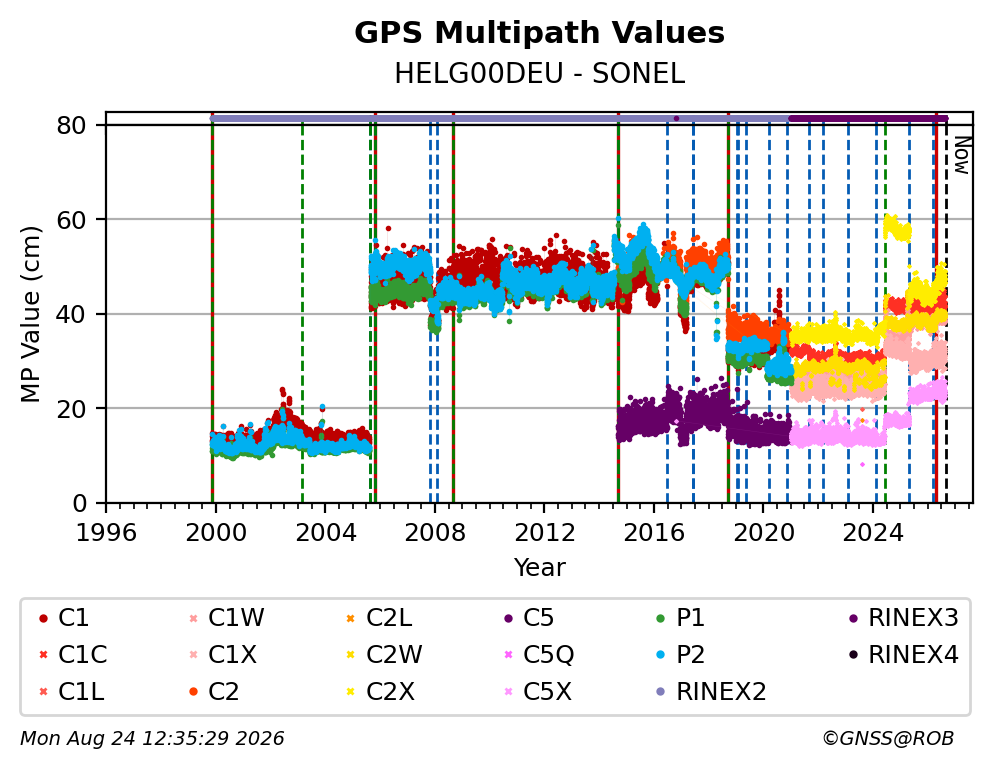
Task: Click the C2W yellow legend entry
Action: (385, 655)
